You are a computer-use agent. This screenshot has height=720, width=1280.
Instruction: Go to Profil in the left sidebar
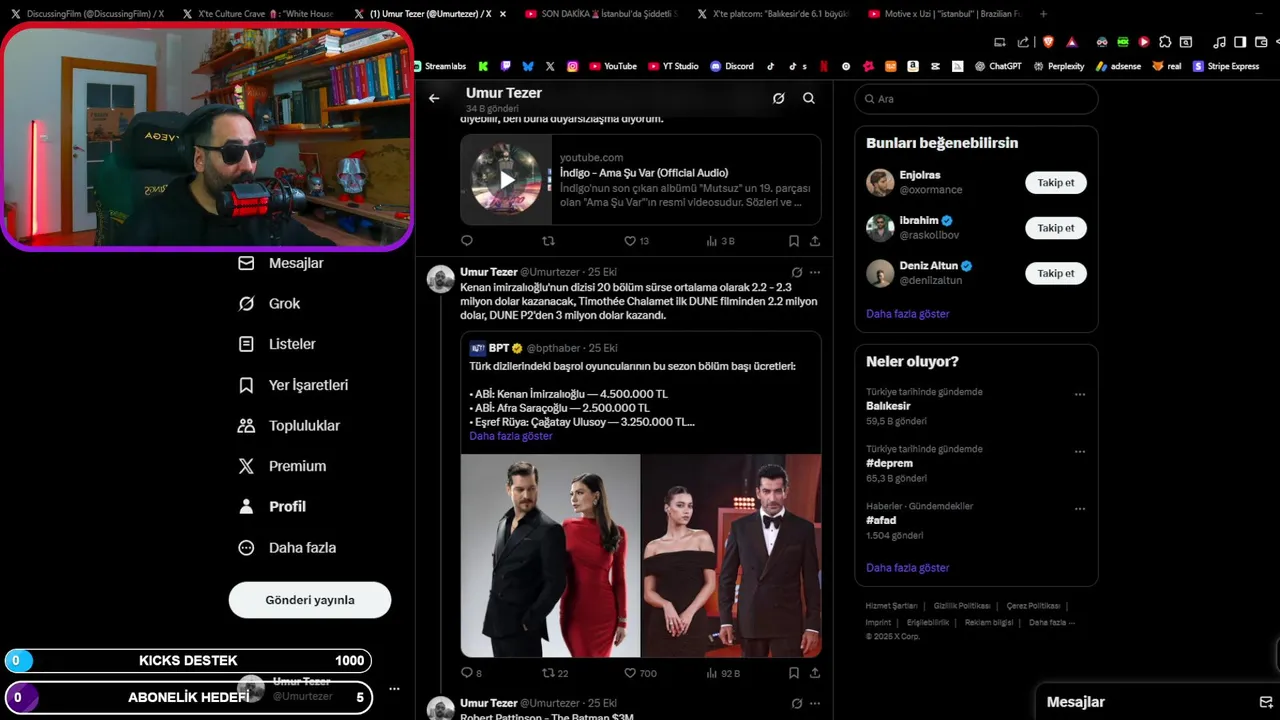(x=272, y=507)
